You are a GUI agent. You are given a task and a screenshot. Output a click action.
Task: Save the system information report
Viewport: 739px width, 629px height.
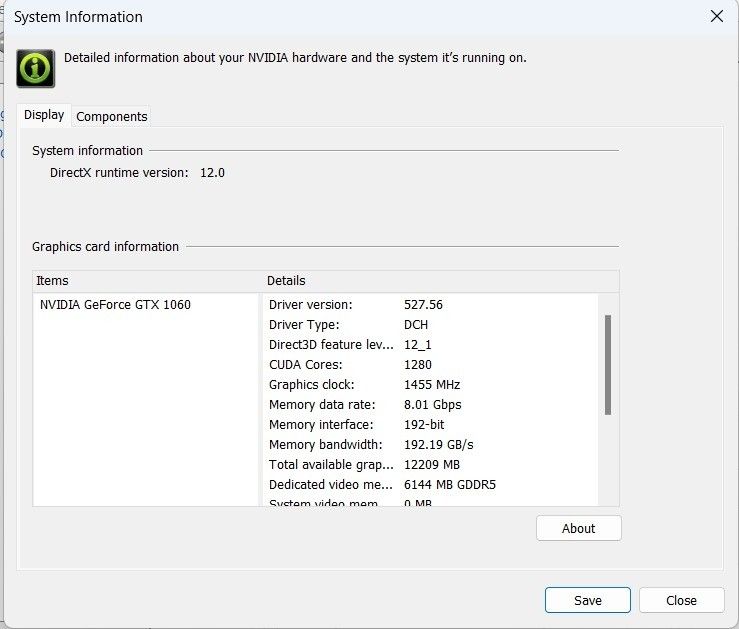pyautogui.click(x=587, y=600)
